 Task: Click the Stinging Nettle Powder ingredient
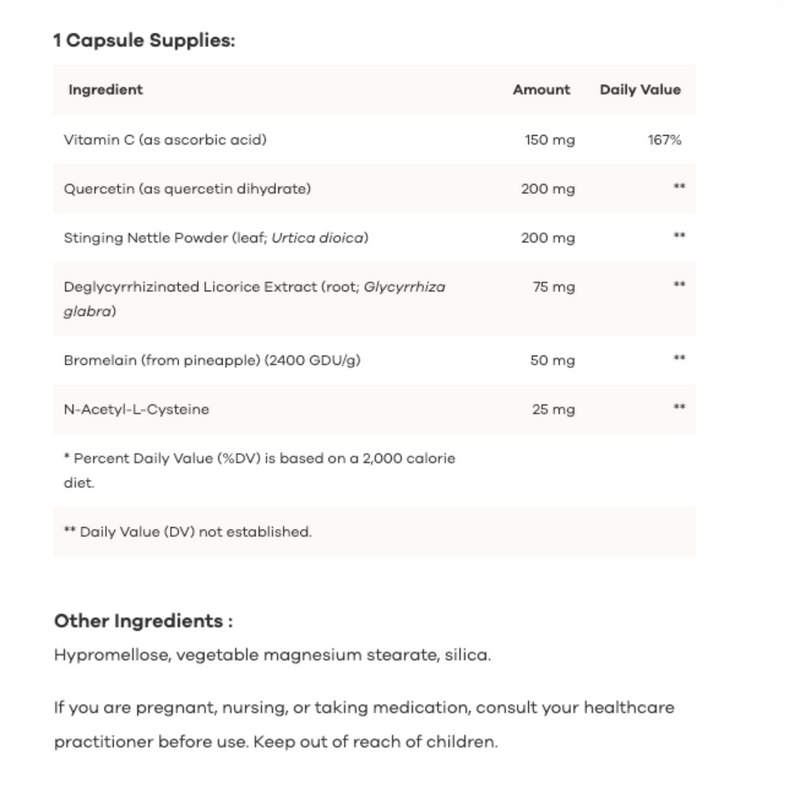point(217,236)
